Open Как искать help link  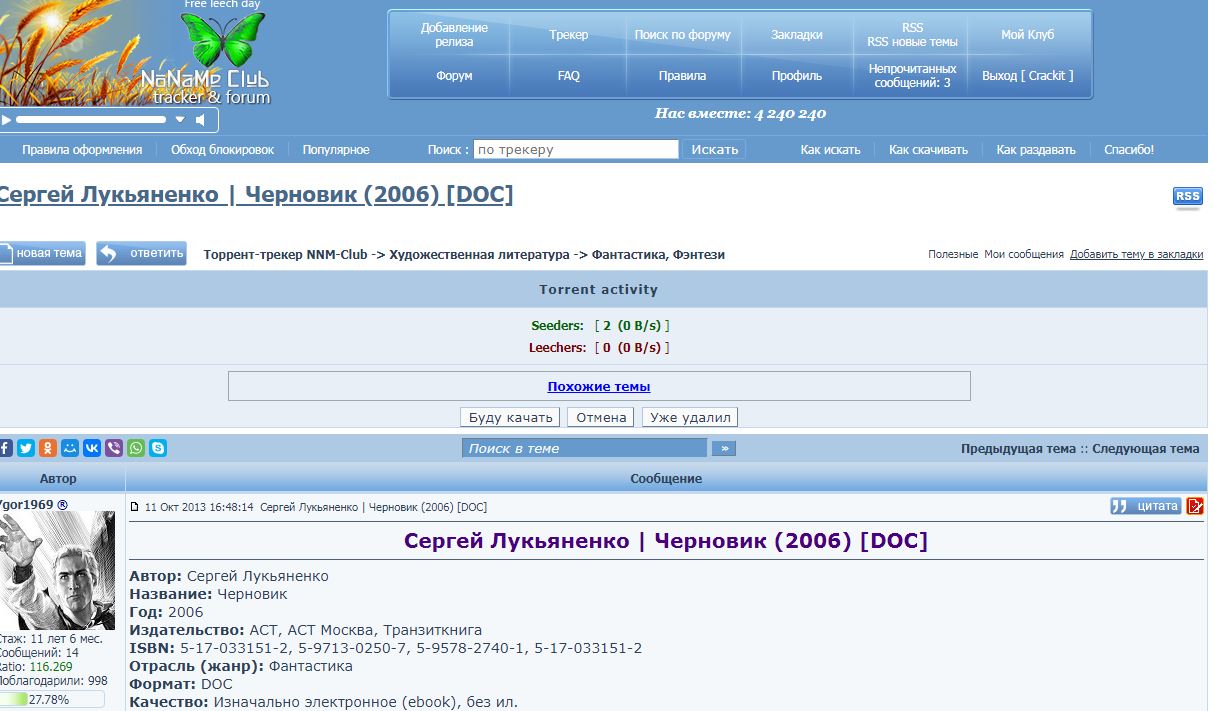pos(830,150)
